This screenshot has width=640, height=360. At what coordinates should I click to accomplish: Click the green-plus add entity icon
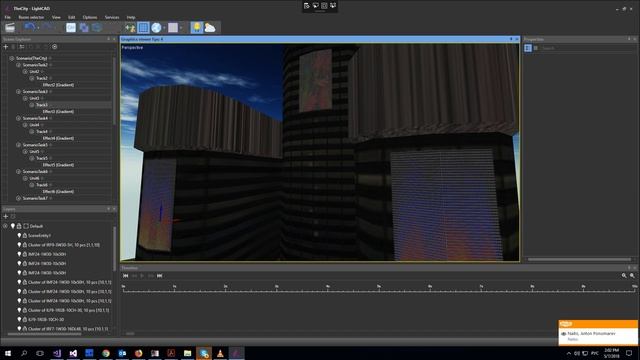point(130,28)
